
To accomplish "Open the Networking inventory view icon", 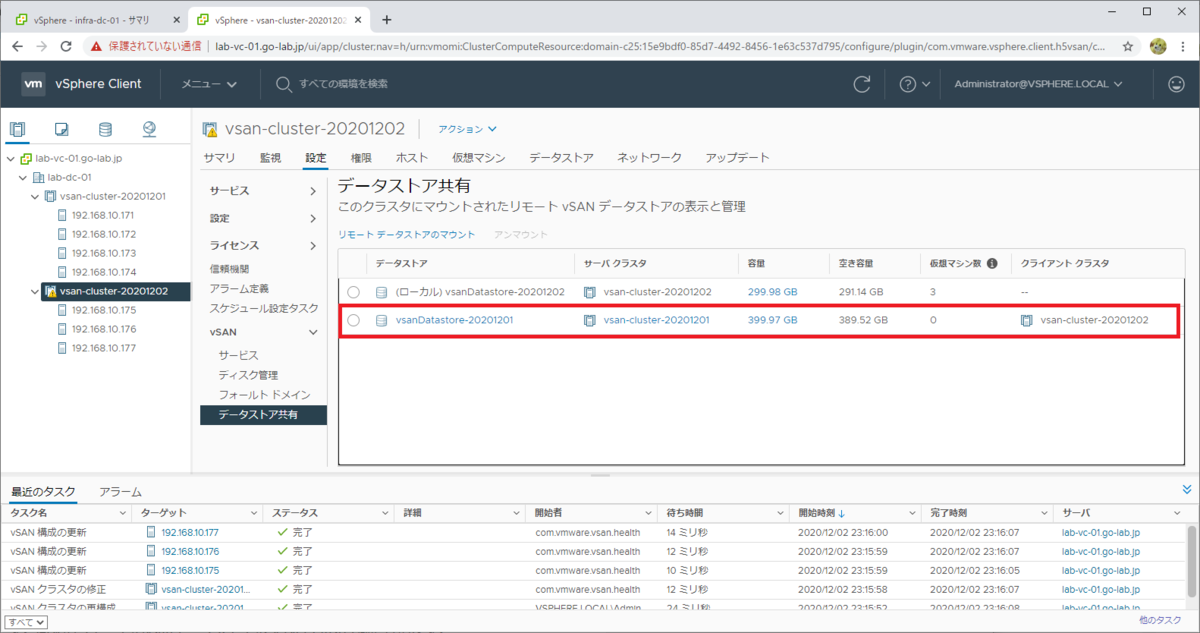I will [x=149, y=129].
